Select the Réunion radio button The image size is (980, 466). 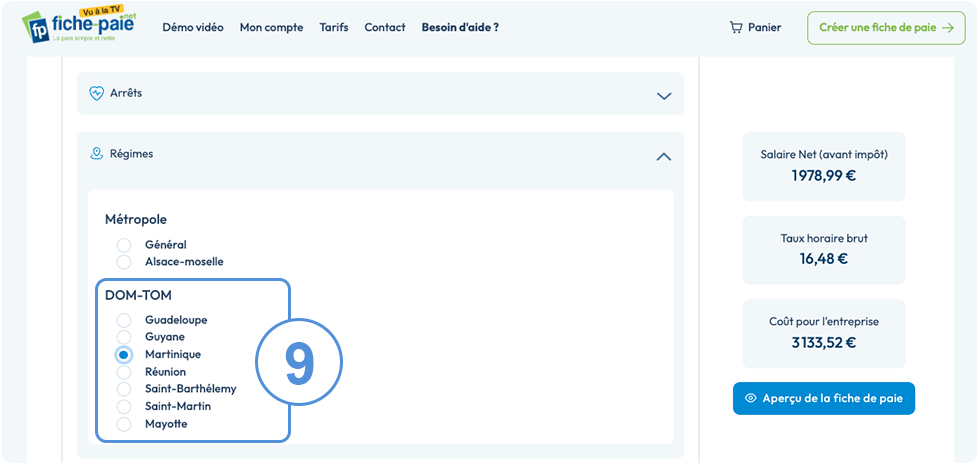tap(124, 372)
